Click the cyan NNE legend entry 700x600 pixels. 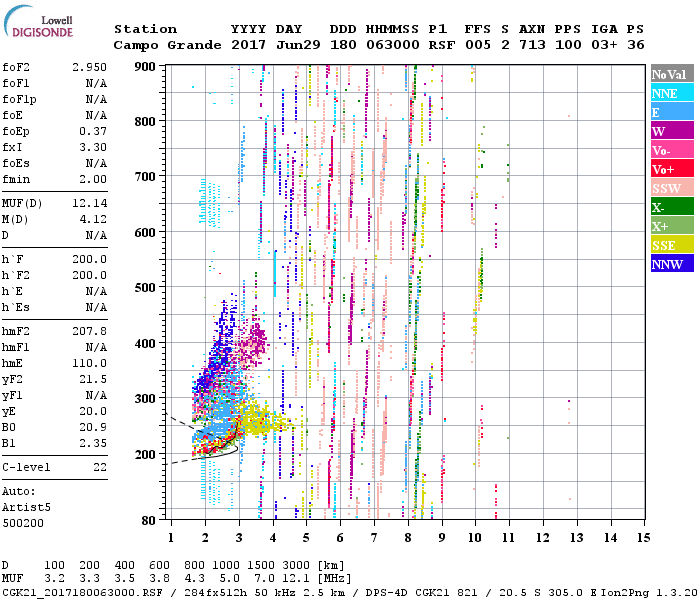point(672,93)
